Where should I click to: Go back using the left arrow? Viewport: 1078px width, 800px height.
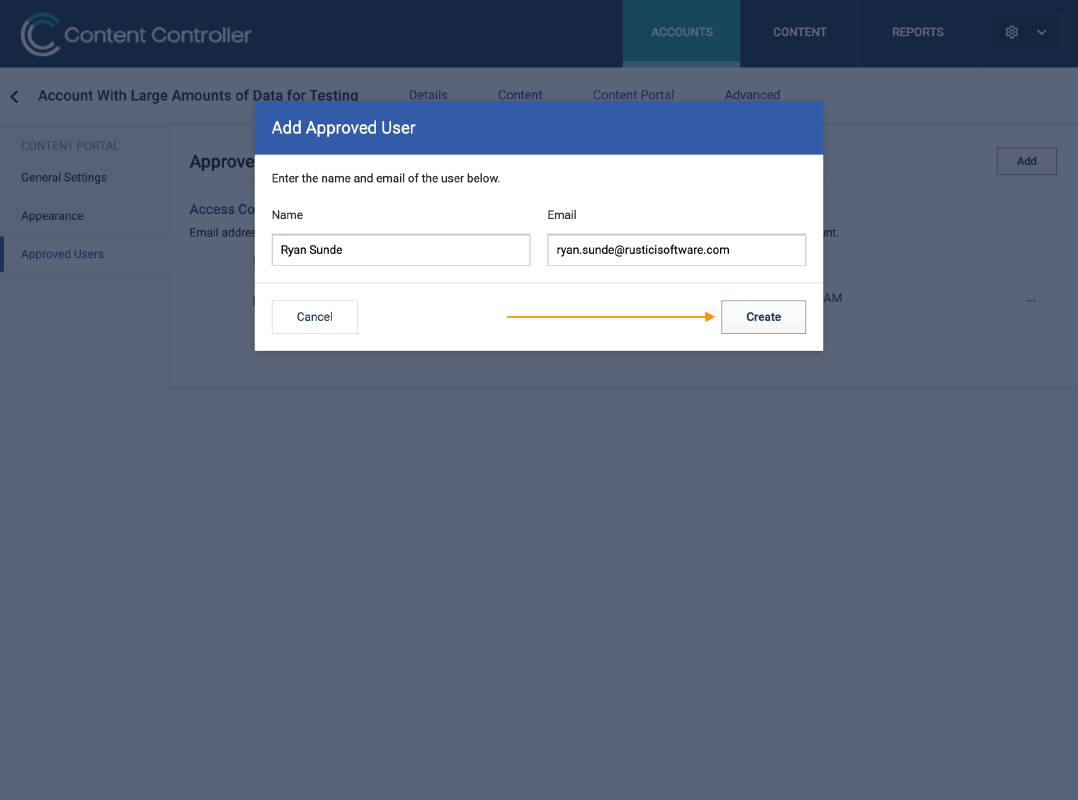(x=14, y=96)
